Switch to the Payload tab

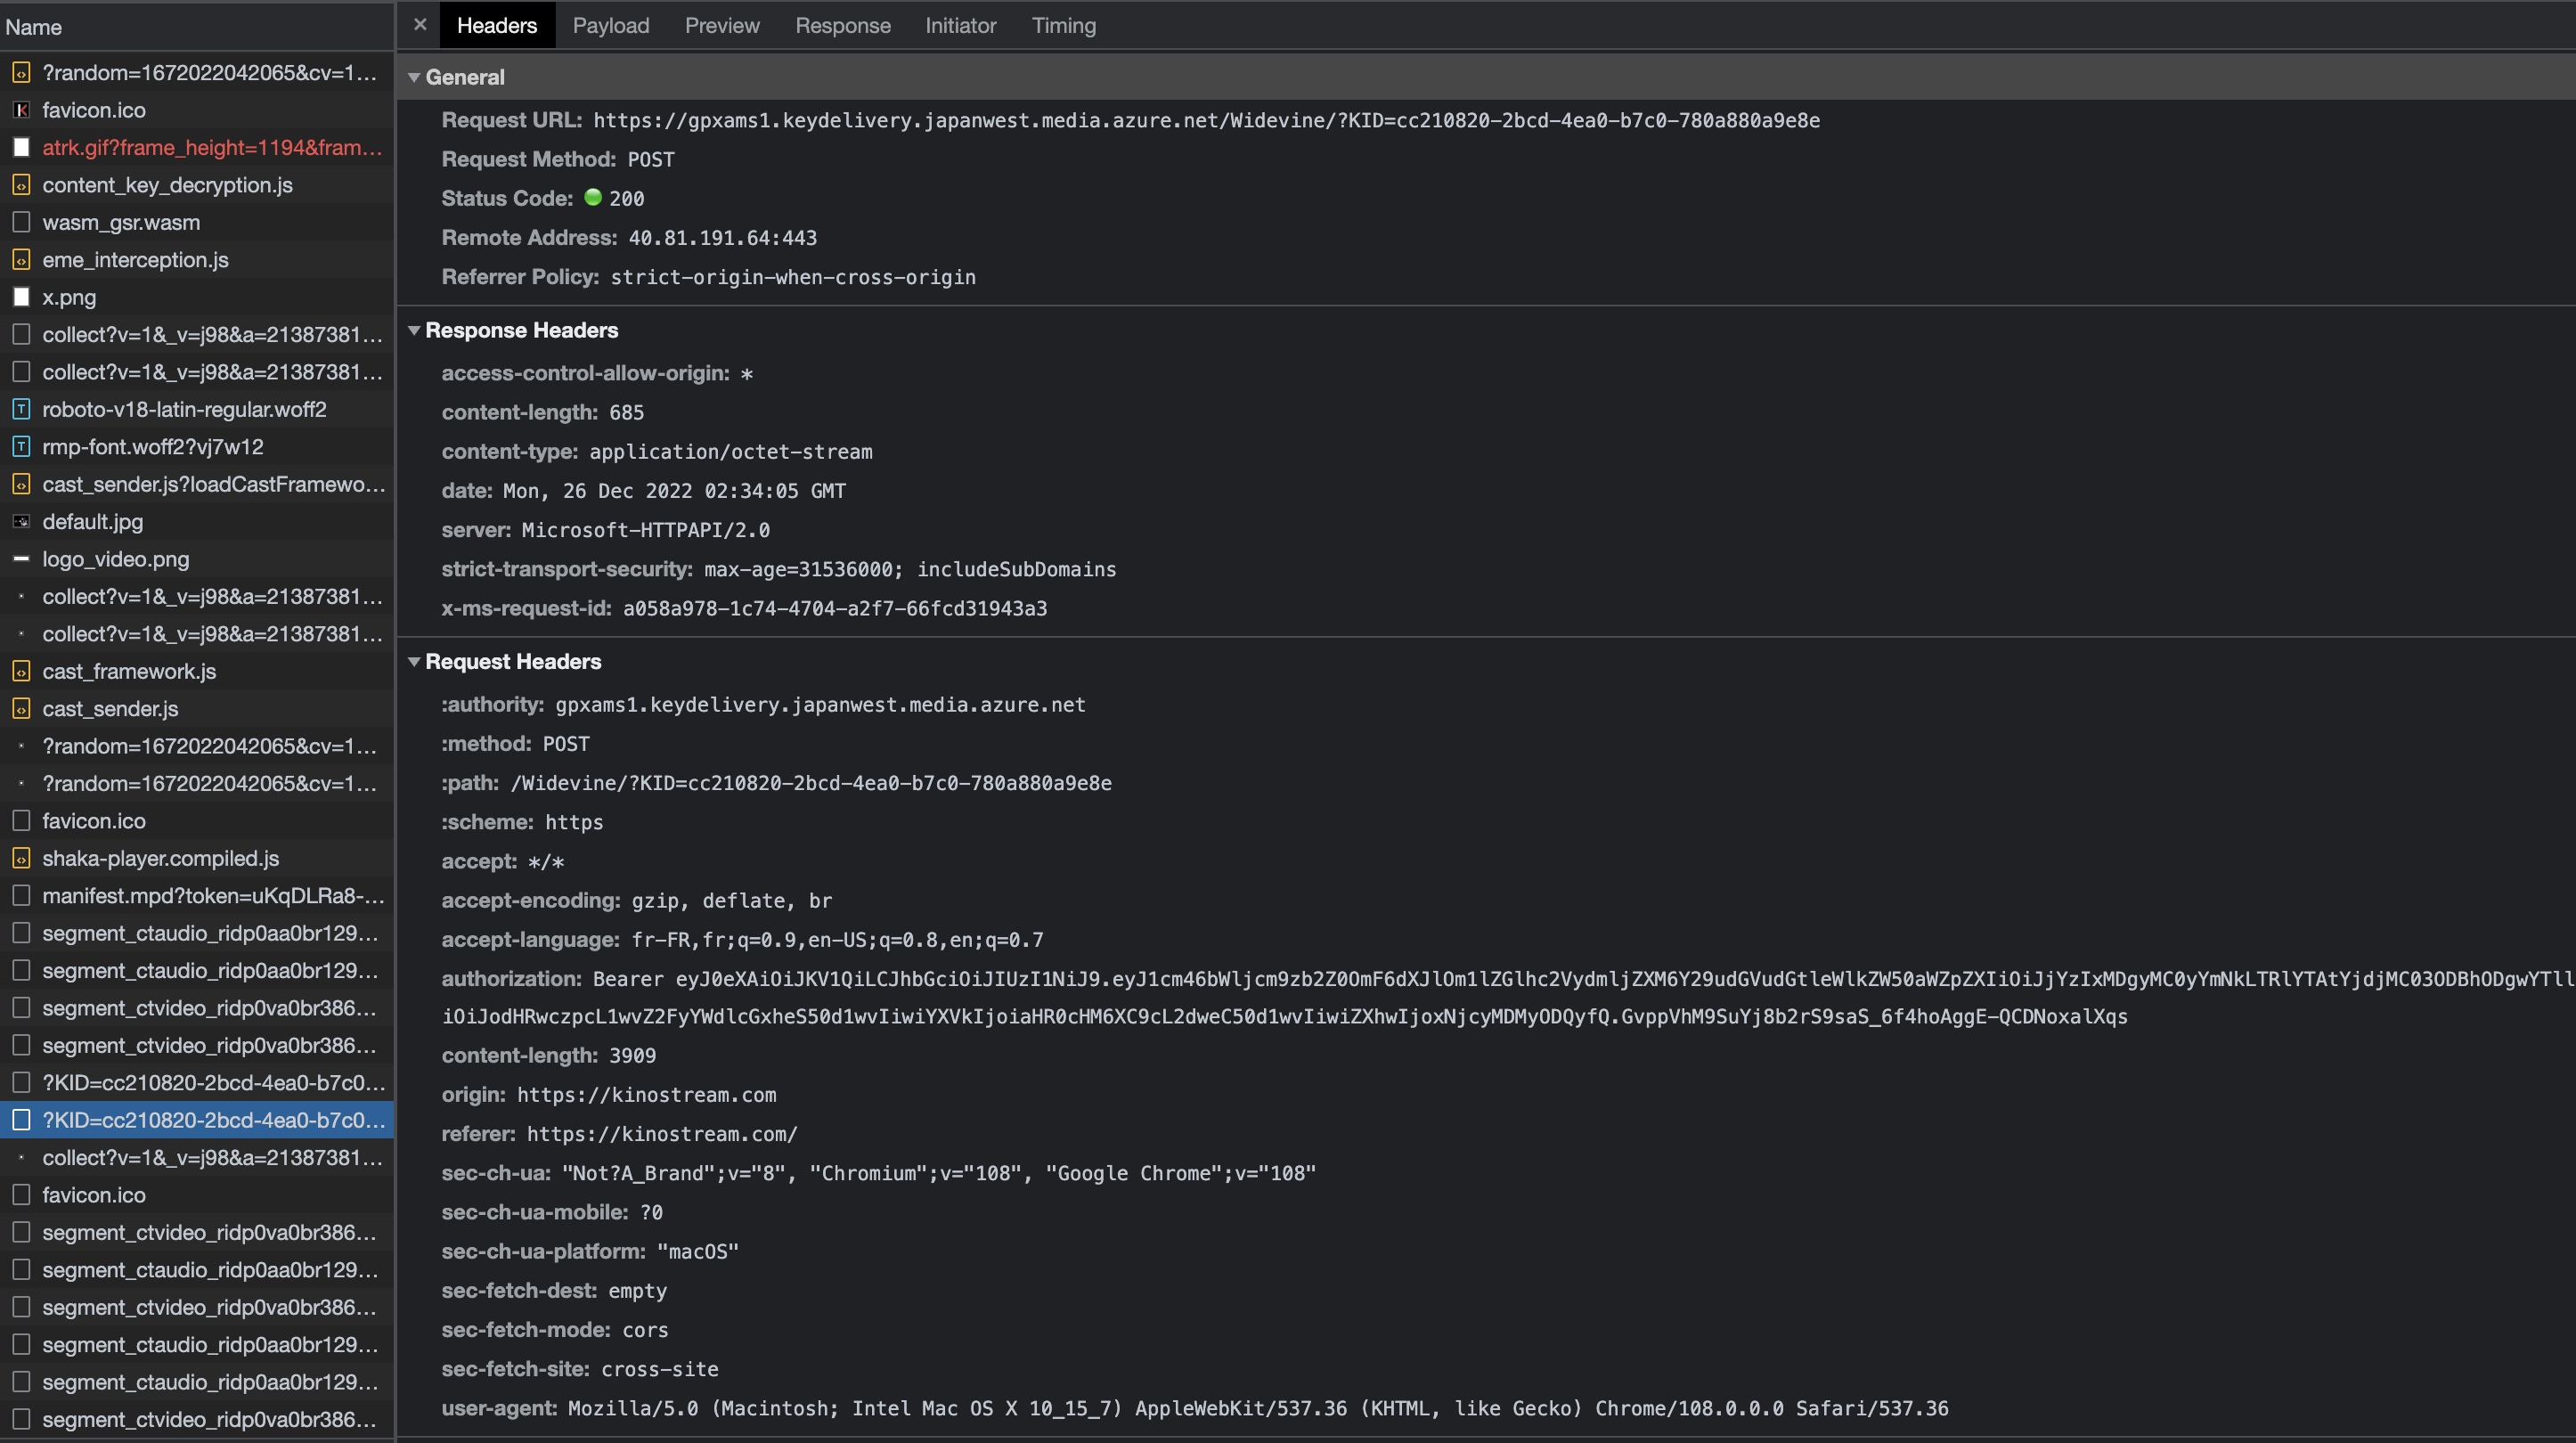pos(610,26)
